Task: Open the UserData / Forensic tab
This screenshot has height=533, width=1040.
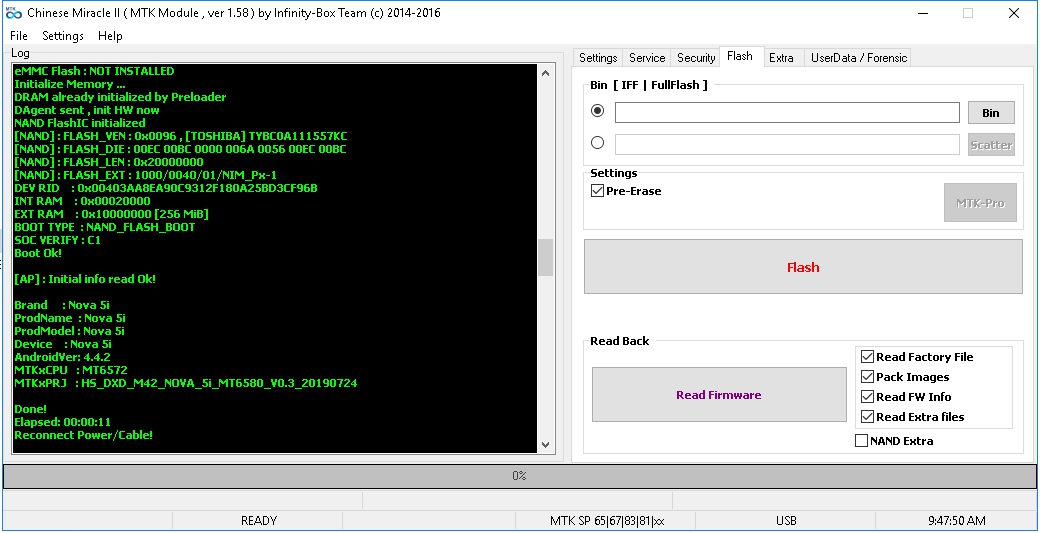Action: pos(859,58)
